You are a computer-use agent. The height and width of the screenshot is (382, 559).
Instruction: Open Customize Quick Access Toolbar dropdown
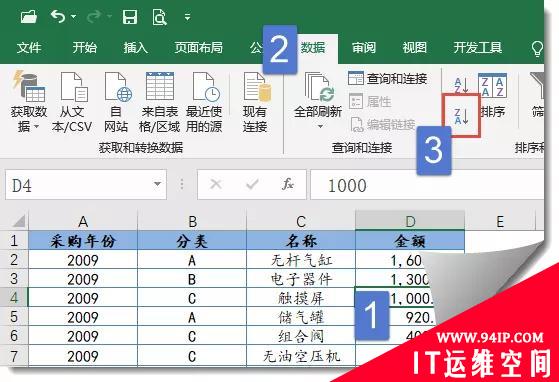point(187,17)
